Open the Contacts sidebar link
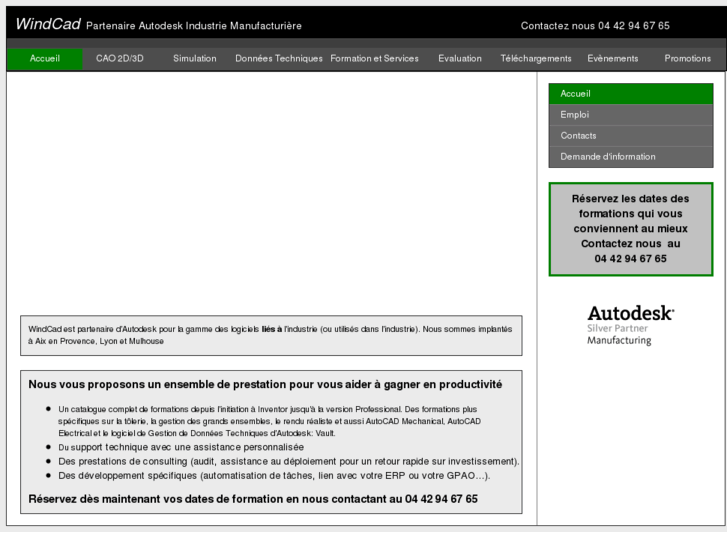The height and width of the screenshot is (545, 727). [x=631, y=135]
